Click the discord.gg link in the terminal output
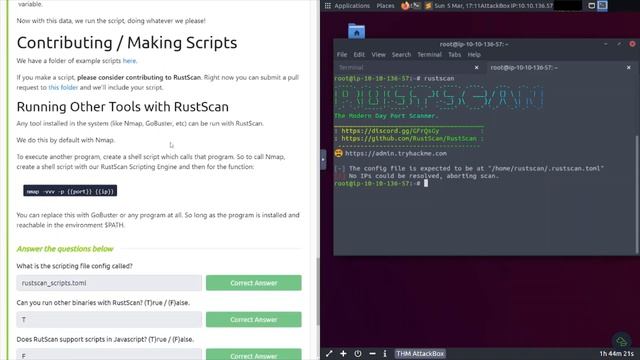This screenshot has width=640, height=360. (390, 131)
